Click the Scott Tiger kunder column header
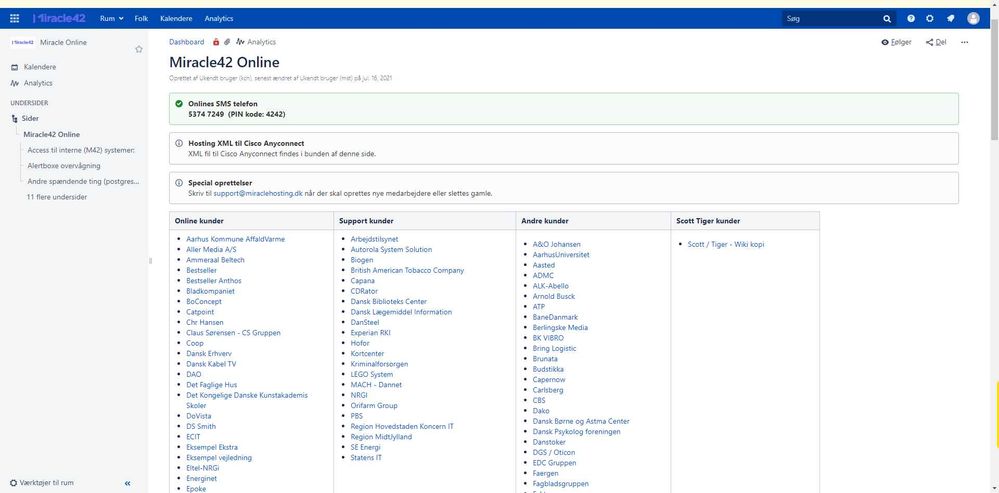Viewport: 999px width, 493px height. click(x=708, y=221)
